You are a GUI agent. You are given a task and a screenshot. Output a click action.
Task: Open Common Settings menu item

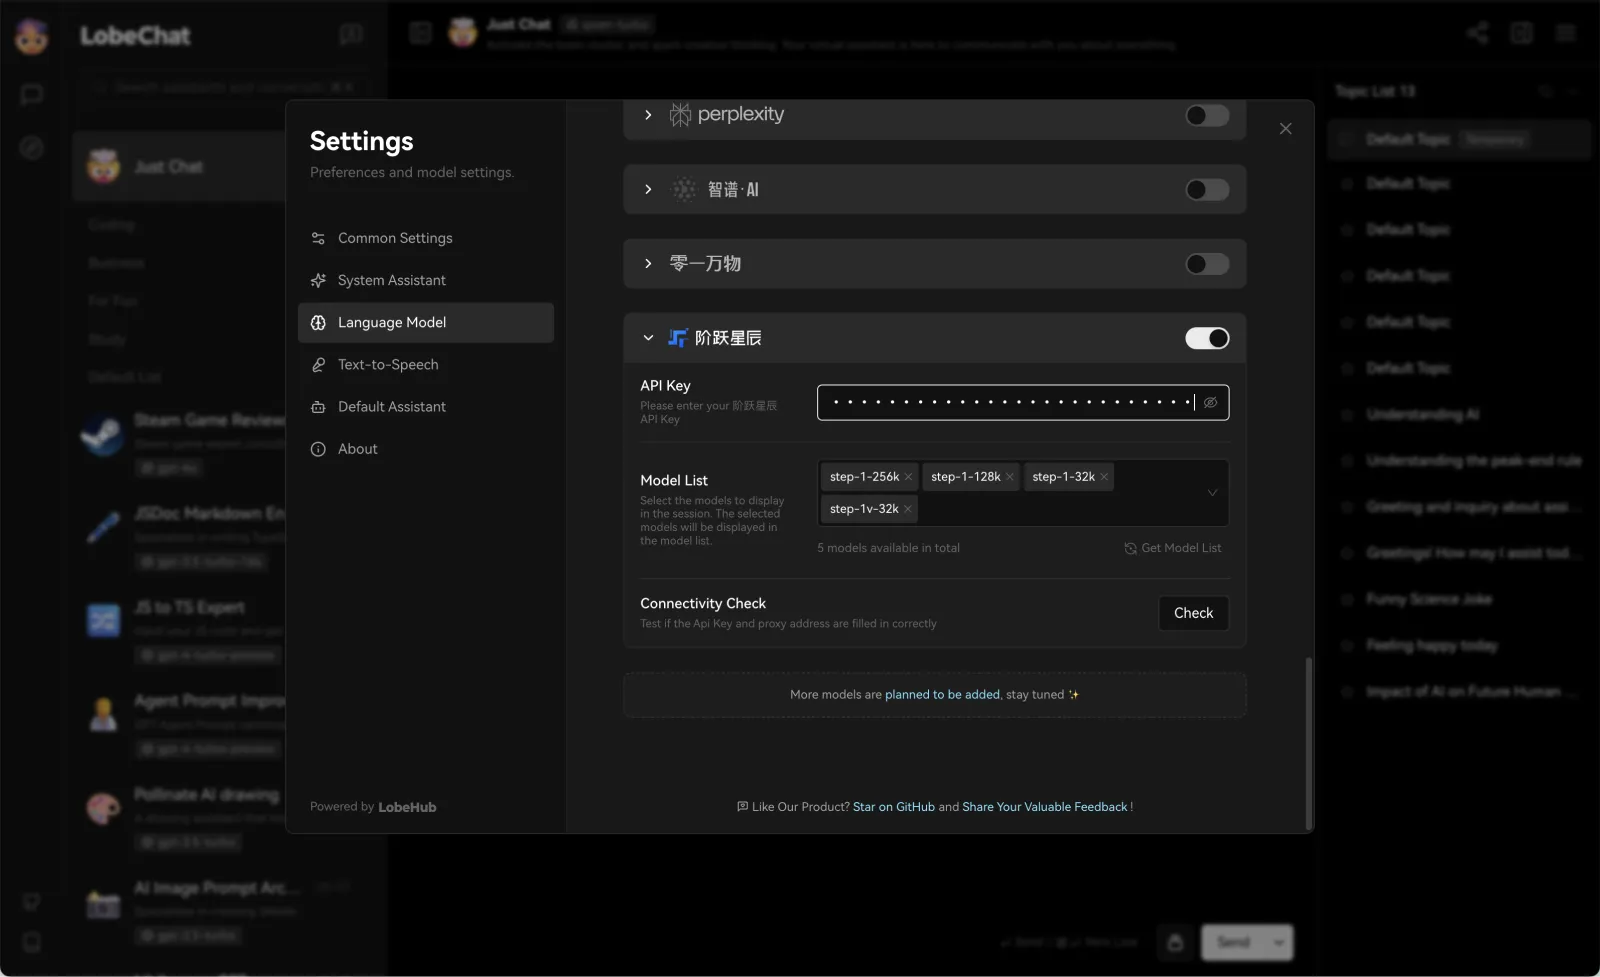[395, 238]
